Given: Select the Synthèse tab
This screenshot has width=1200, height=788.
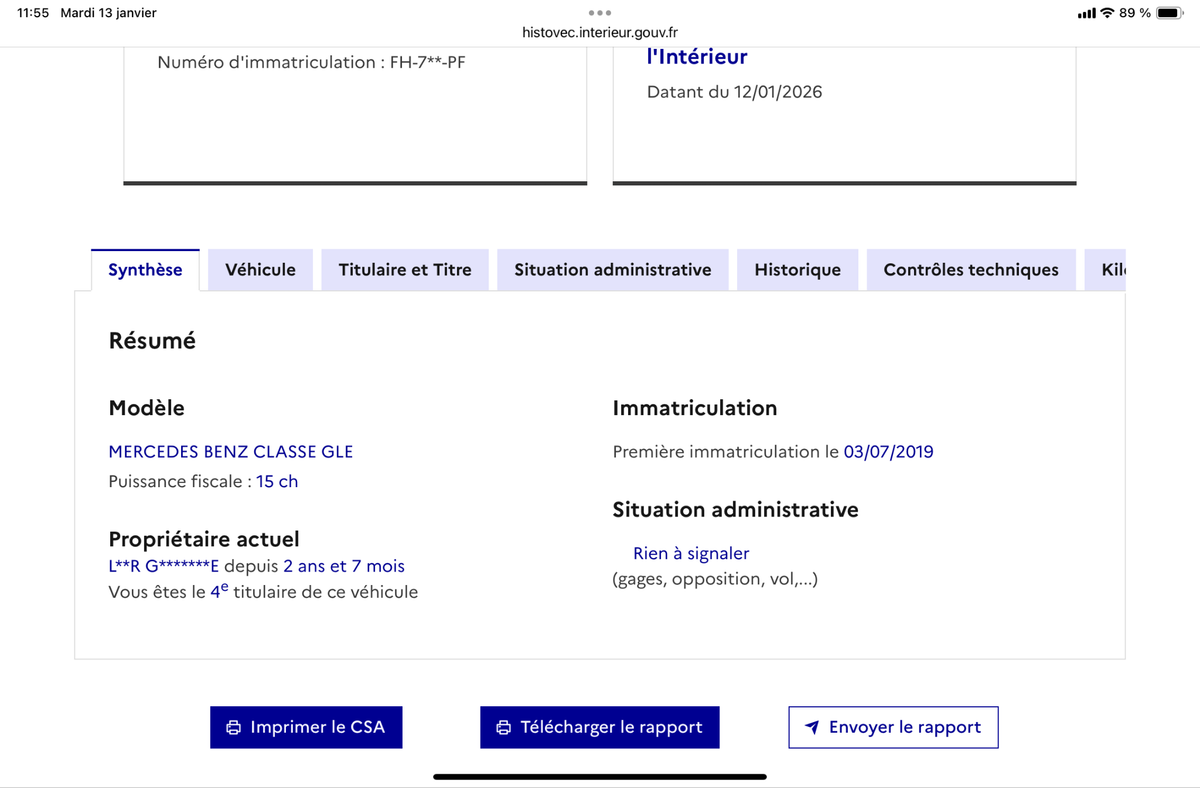Looking at the screenshot, I should tap(145, 270).
